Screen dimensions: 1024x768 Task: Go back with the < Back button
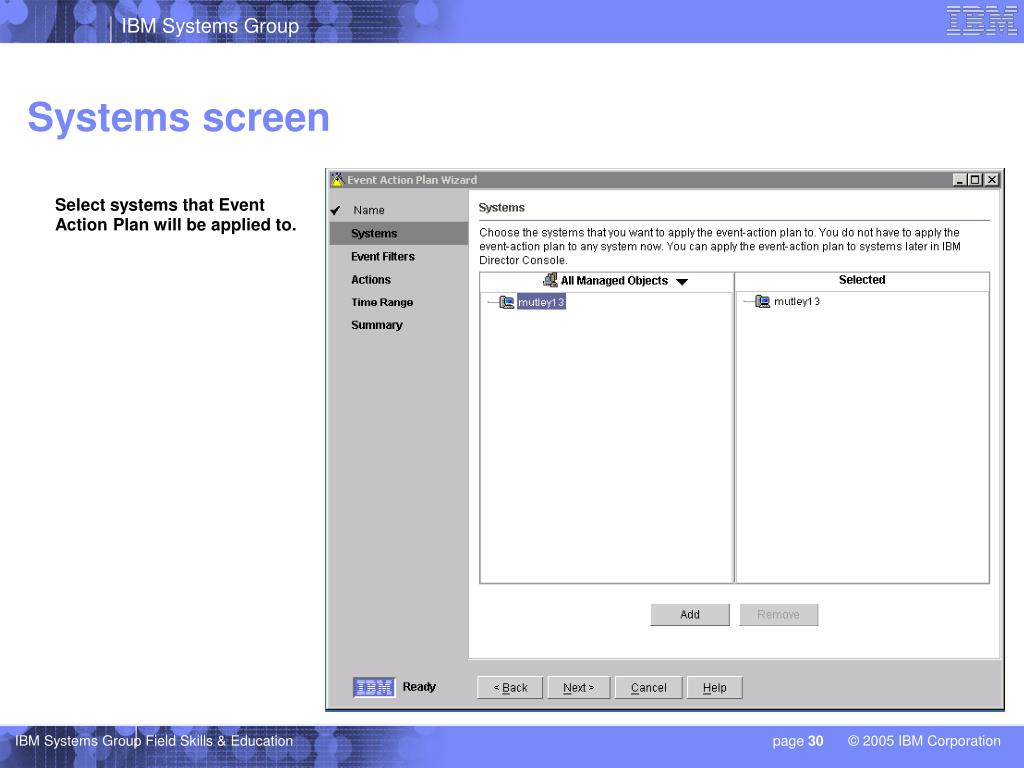tap(510, 688)
